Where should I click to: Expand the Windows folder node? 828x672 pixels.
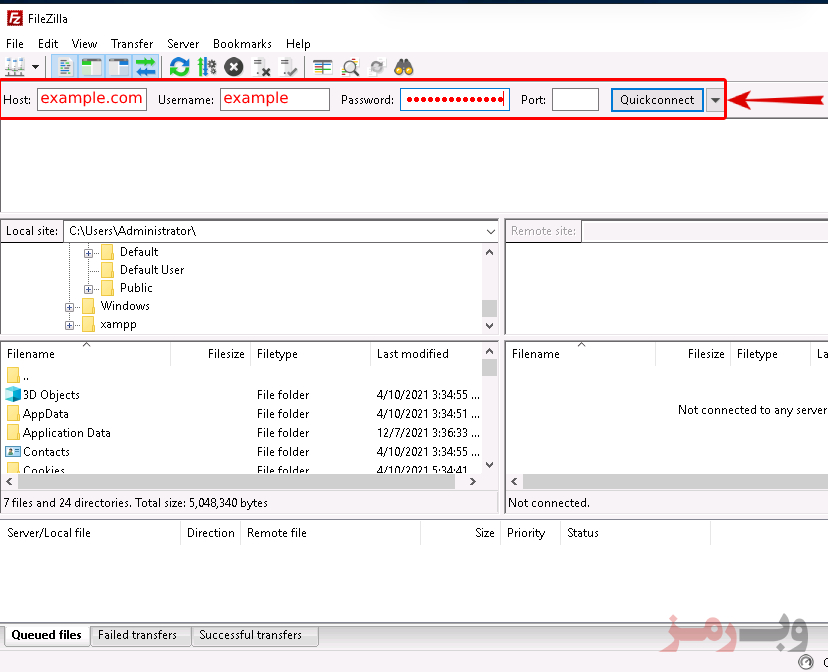(69, 307)
